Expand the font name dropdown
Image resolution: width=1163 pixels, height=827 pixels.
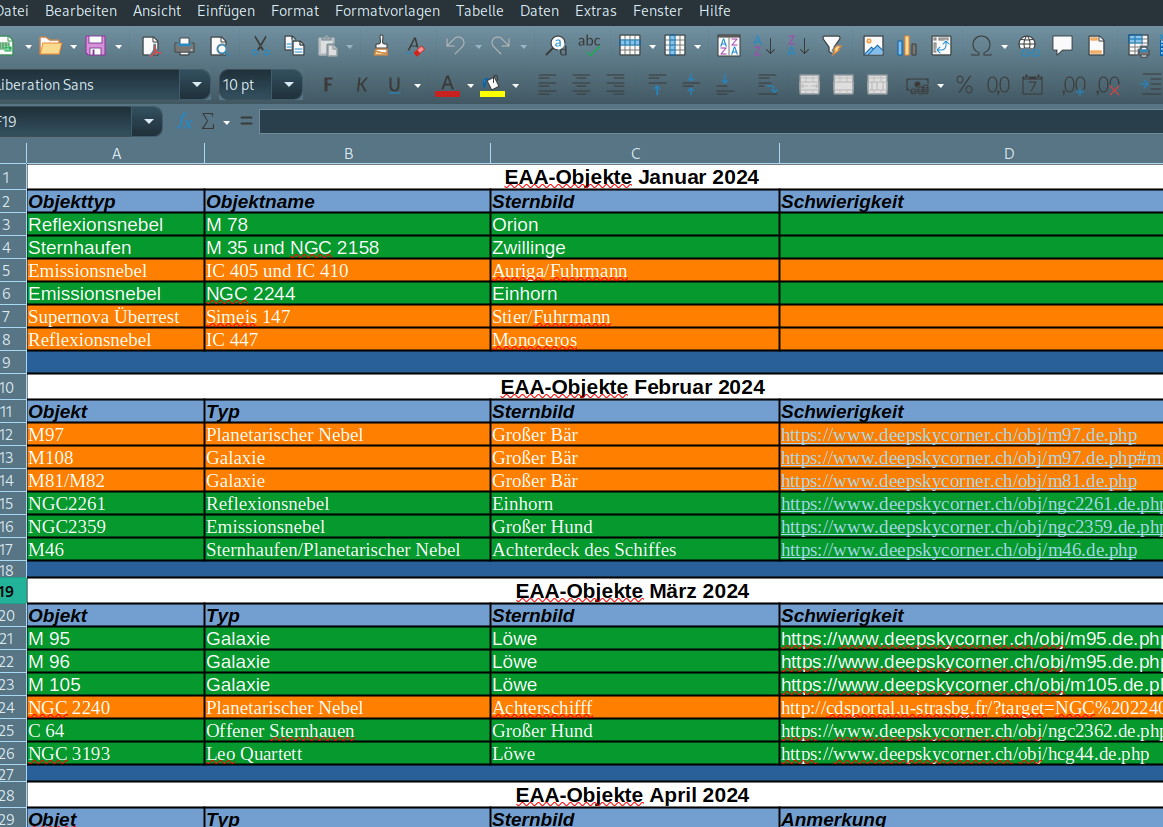(x=196, y=85)
